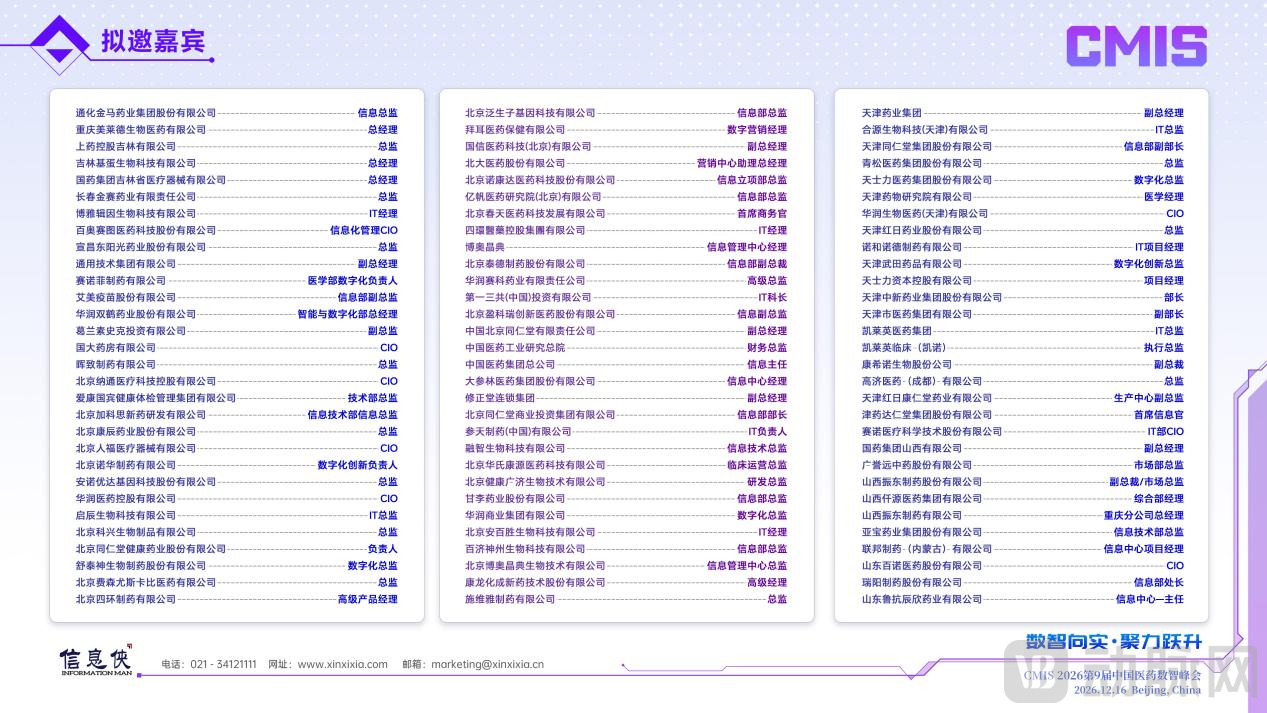Select IT负责人 for 参天制药(中国)
This screenshot has height=713, width=1267.
[768, 432]
